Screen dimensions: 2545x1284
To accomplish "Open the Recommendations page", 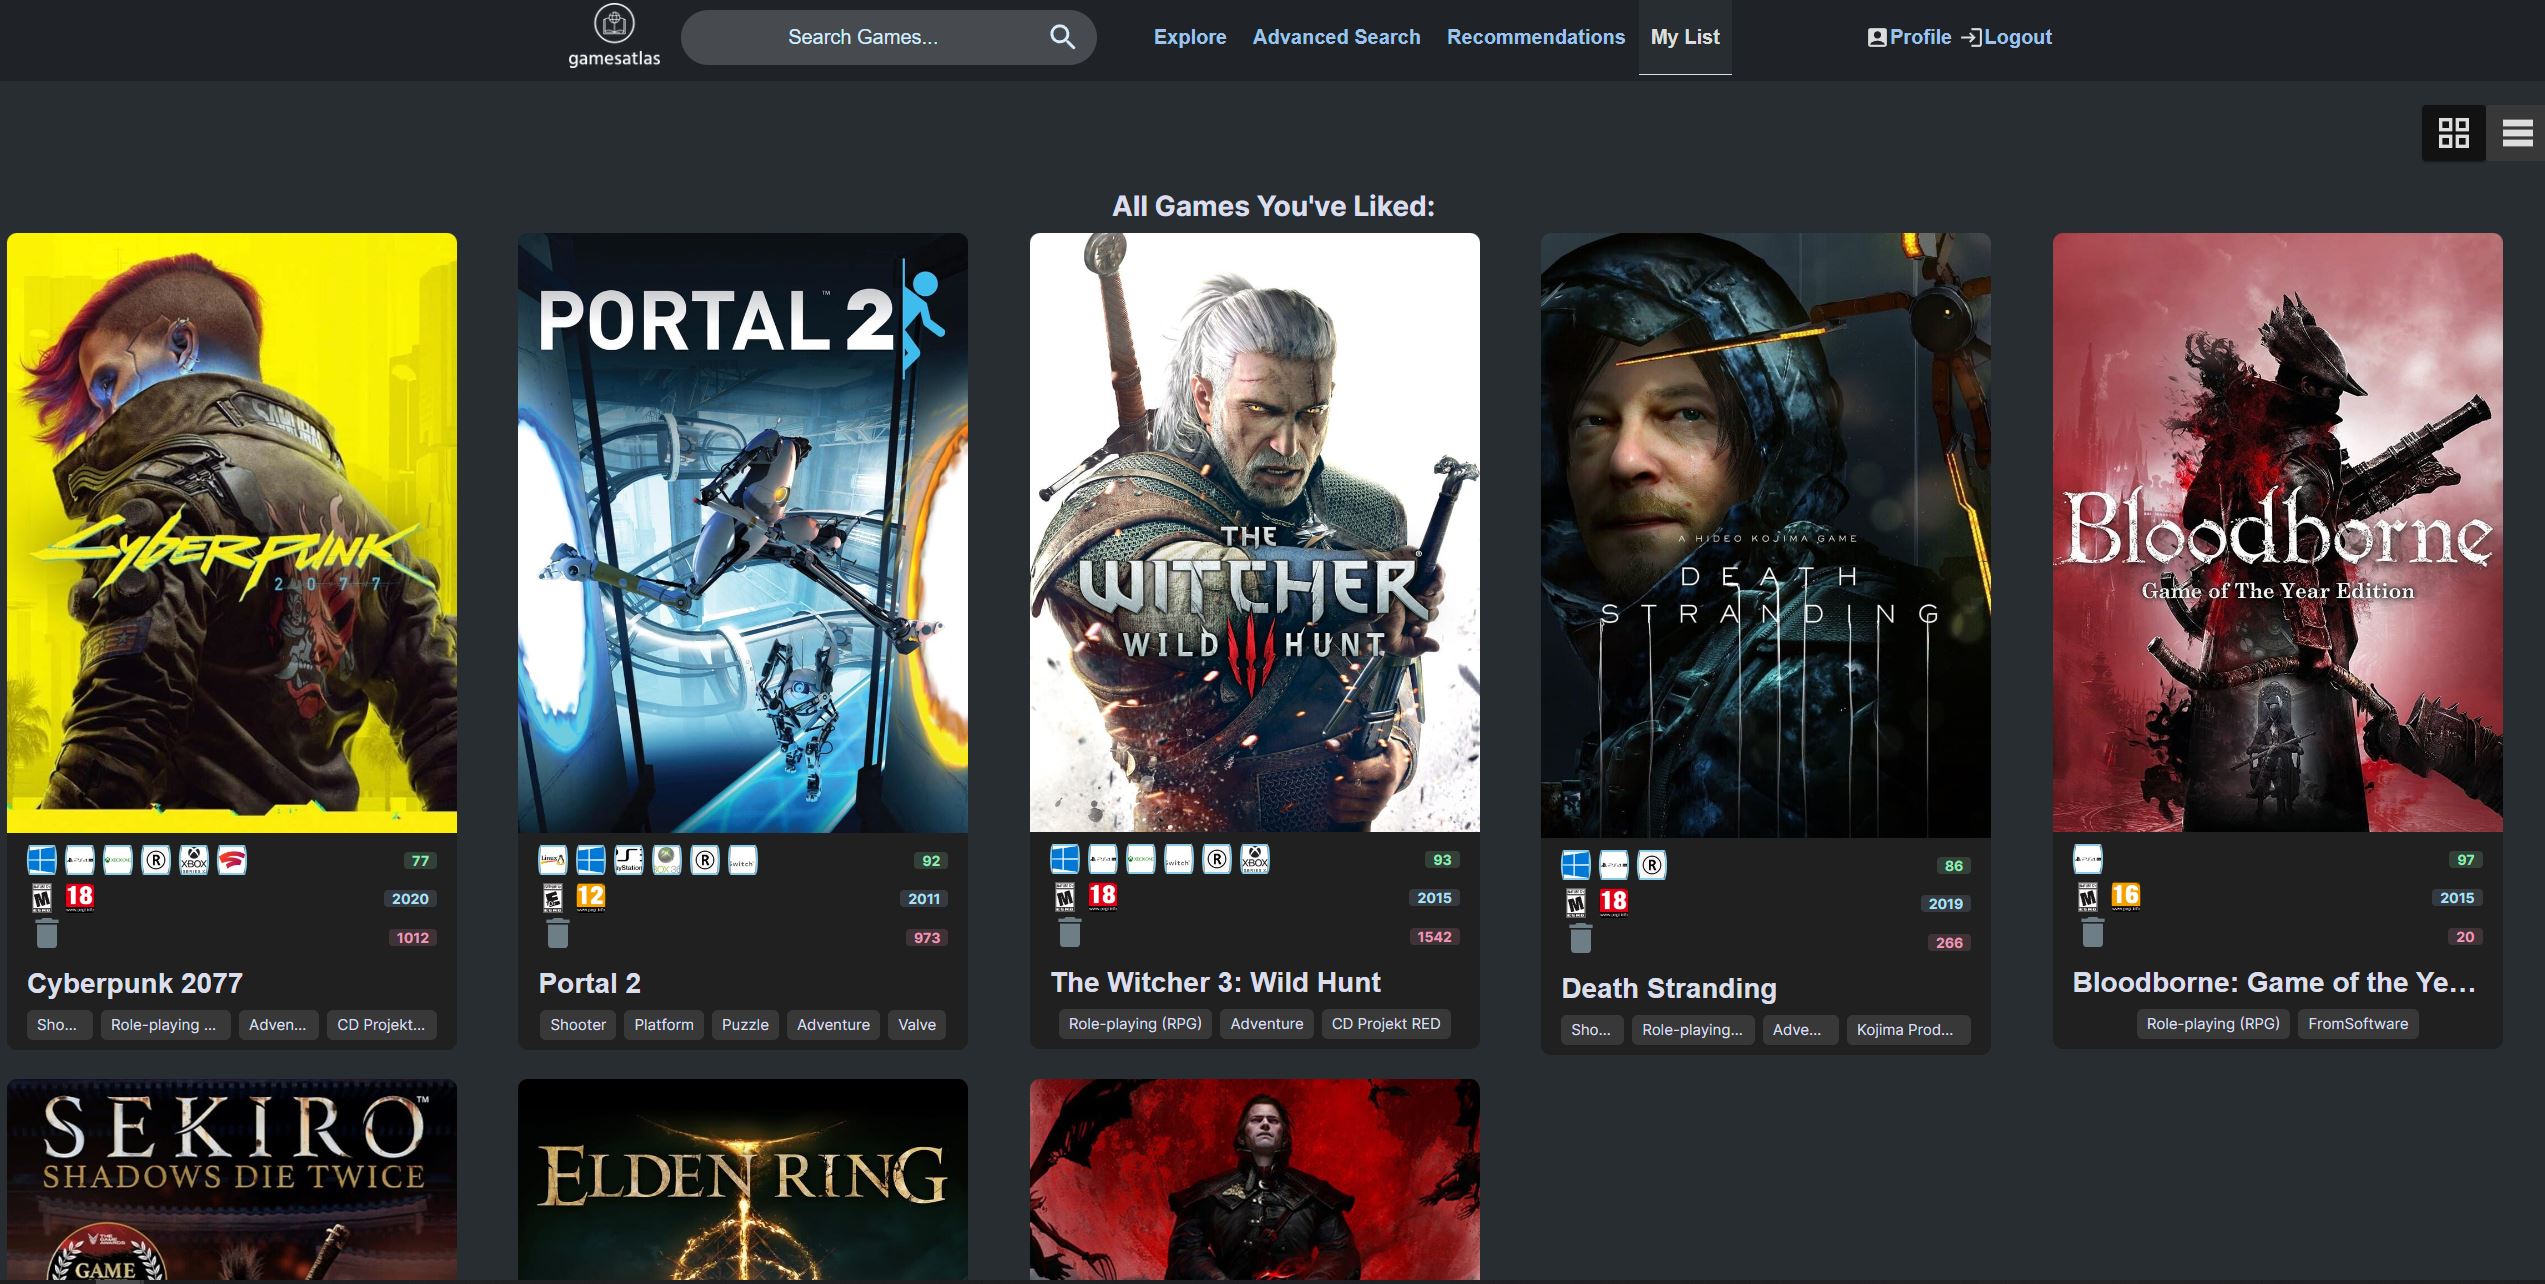I will (1535, 37).
